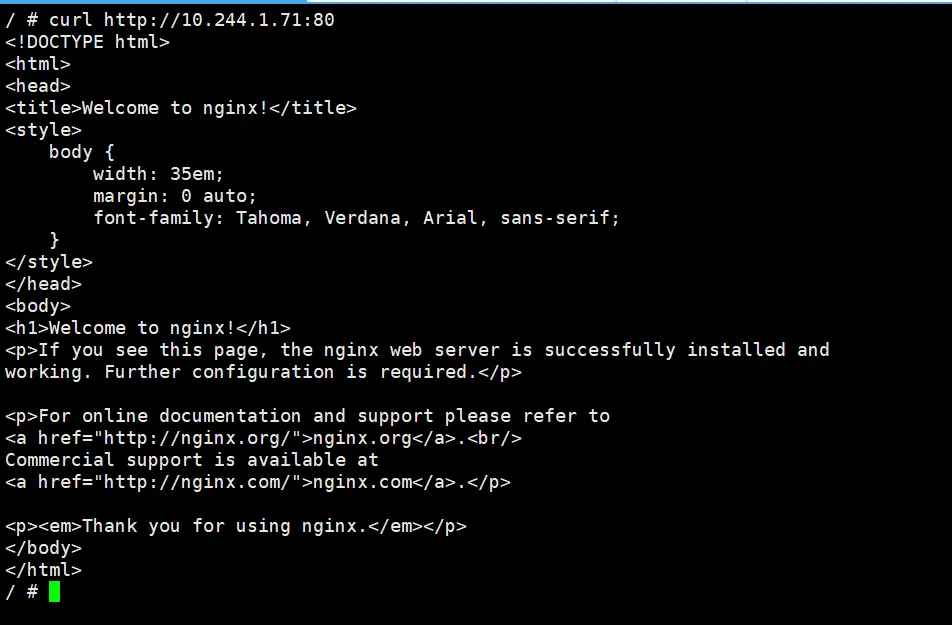
Task: Click the font-family Tahoma CSS line
Action: pyautogui.click(x=357, y=218)
